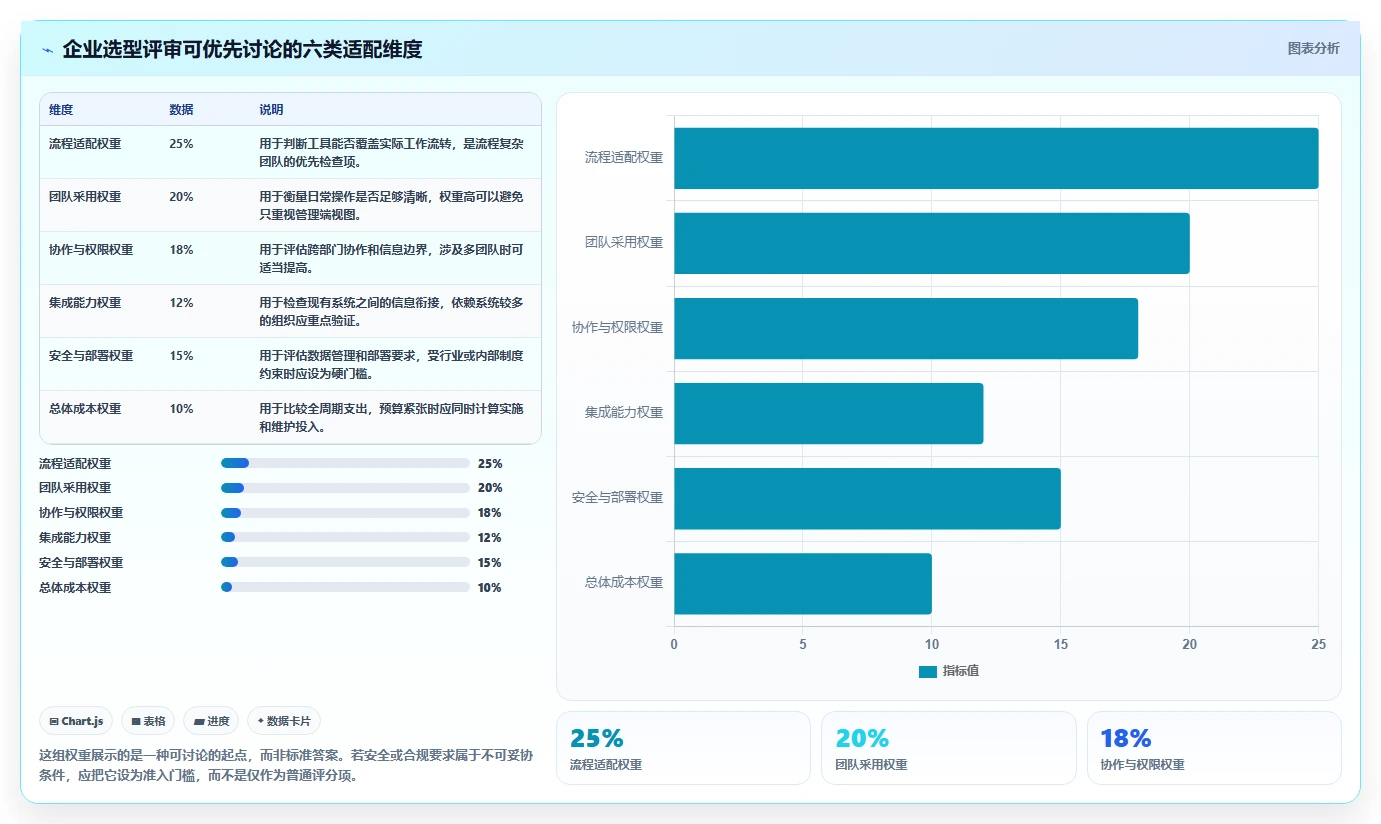Screen dimensions: 1381x824
Task: Select the 表格 chip
Action: click(148, 721)
